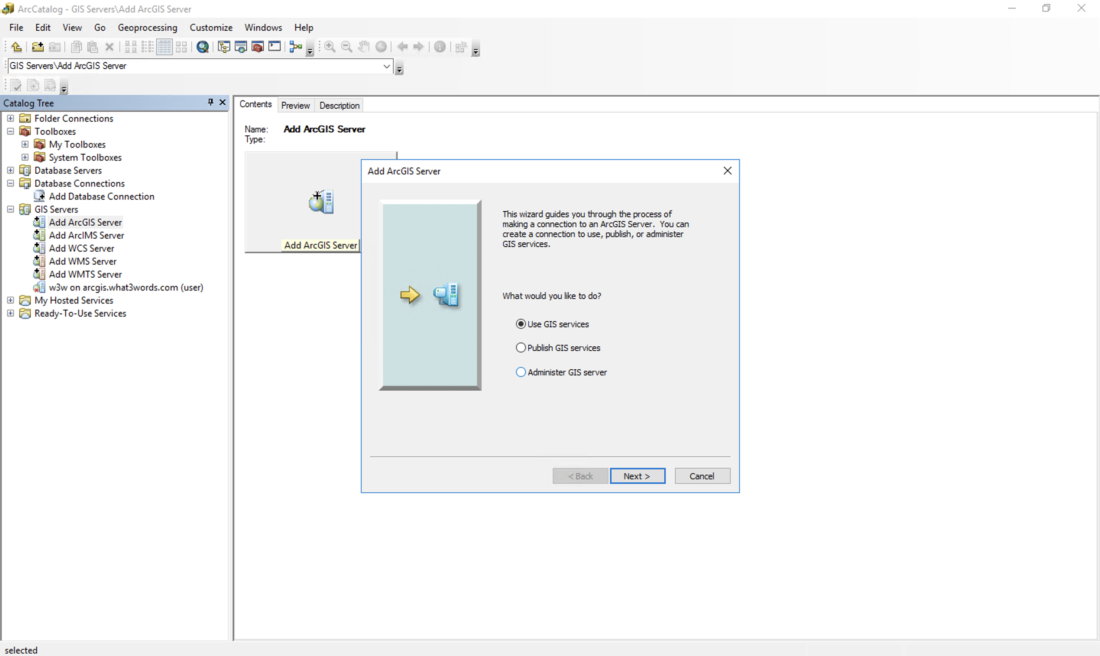Close the Add ArcGIS Server dialog
The height and width of the screenshot is (656, 1100).
tap(727, 170)
